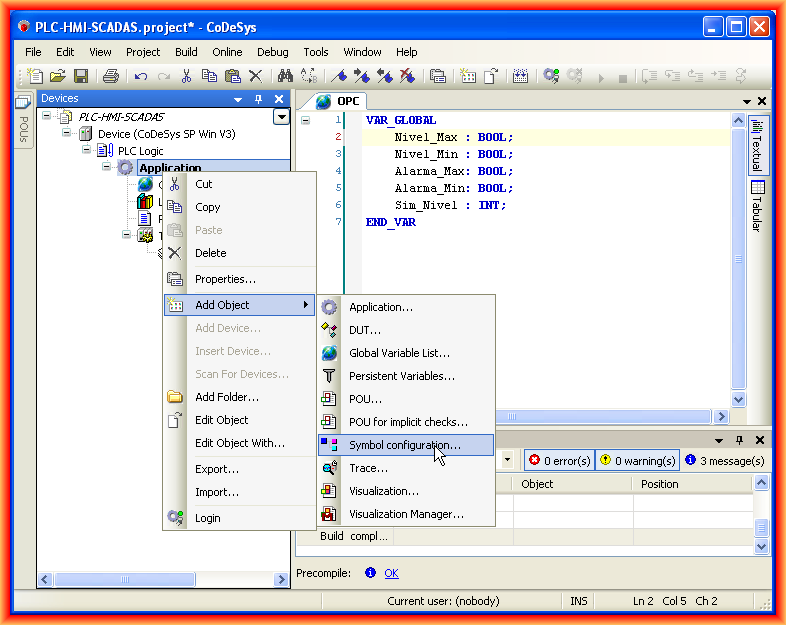The image size is (786, 625).
Task: Click the Visualization Manager icon in submenu
Action: (x=329, y=514)
